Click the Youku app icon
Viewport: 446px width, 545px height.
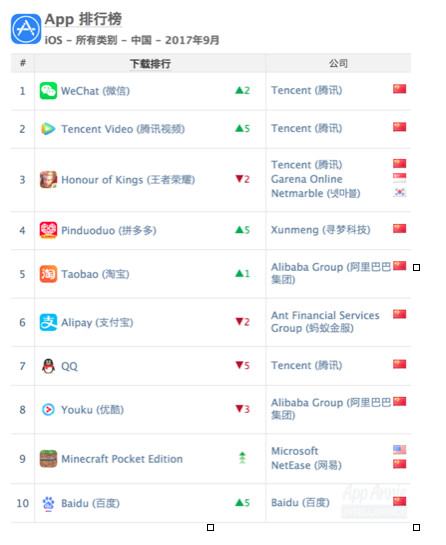click(48, 409)
